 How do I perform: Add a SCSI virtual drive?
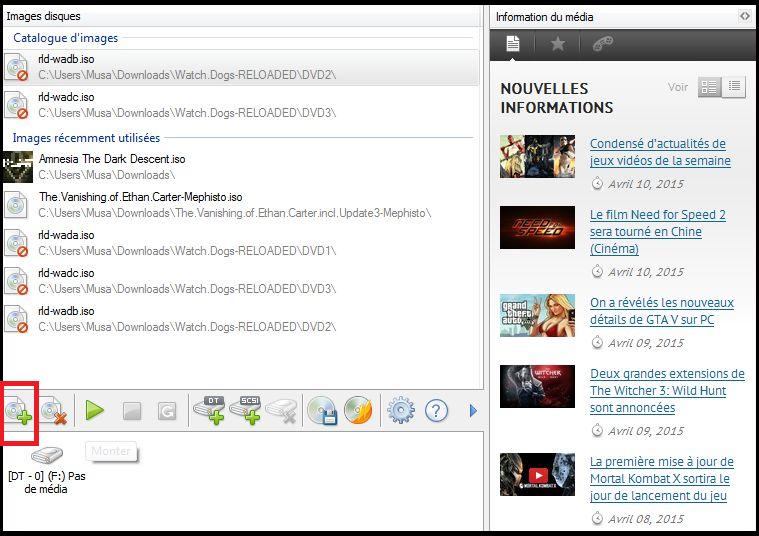pos(245,411)
